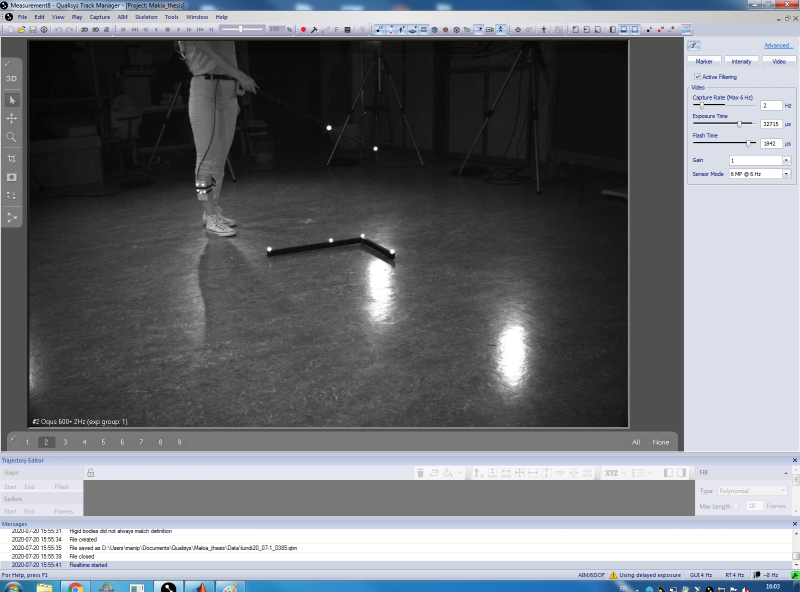Click the calibration wand icon
Image resolution: width=800 pixels, height=592 pixels.
(x=314, y=29)
